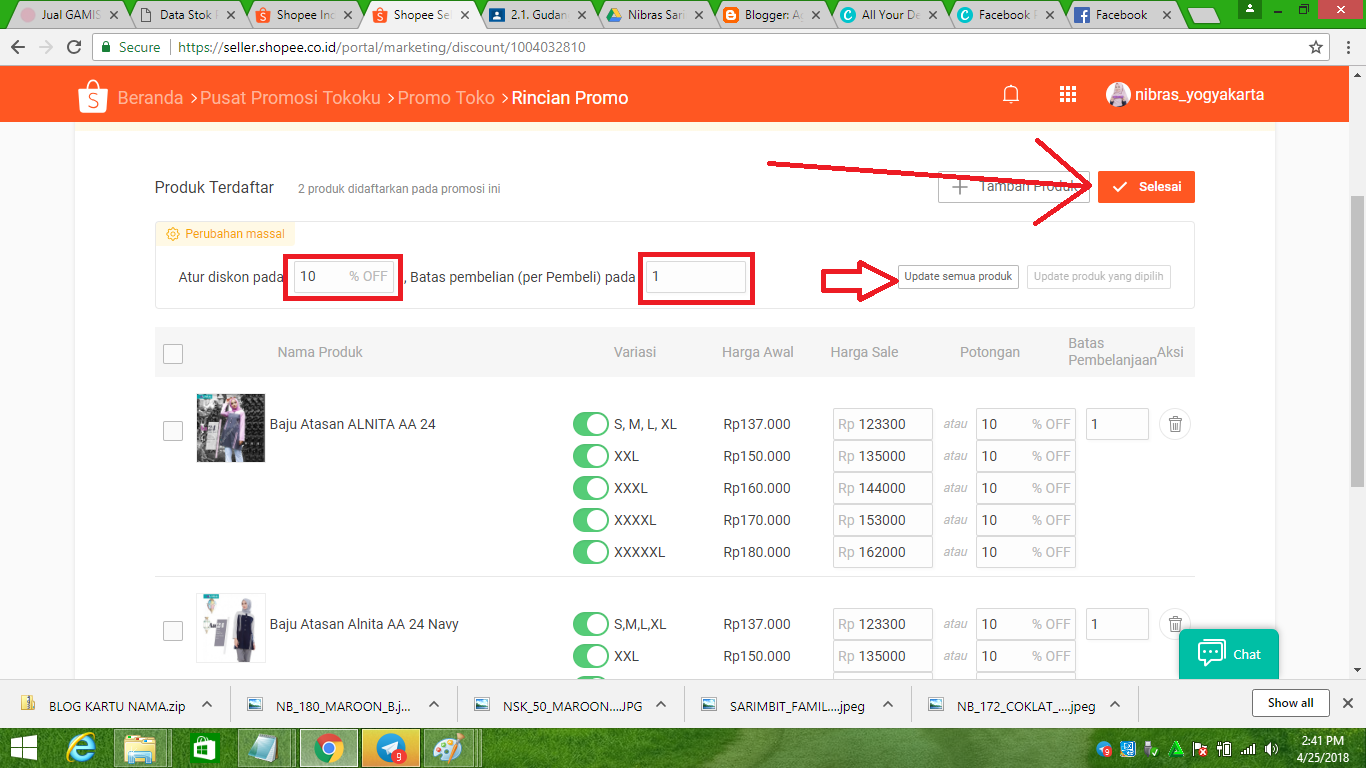
Task: Delete Baju Atasan ALNITA AA 24 using trash icon
Action: pyautogui.click(x=1174, y=424)
